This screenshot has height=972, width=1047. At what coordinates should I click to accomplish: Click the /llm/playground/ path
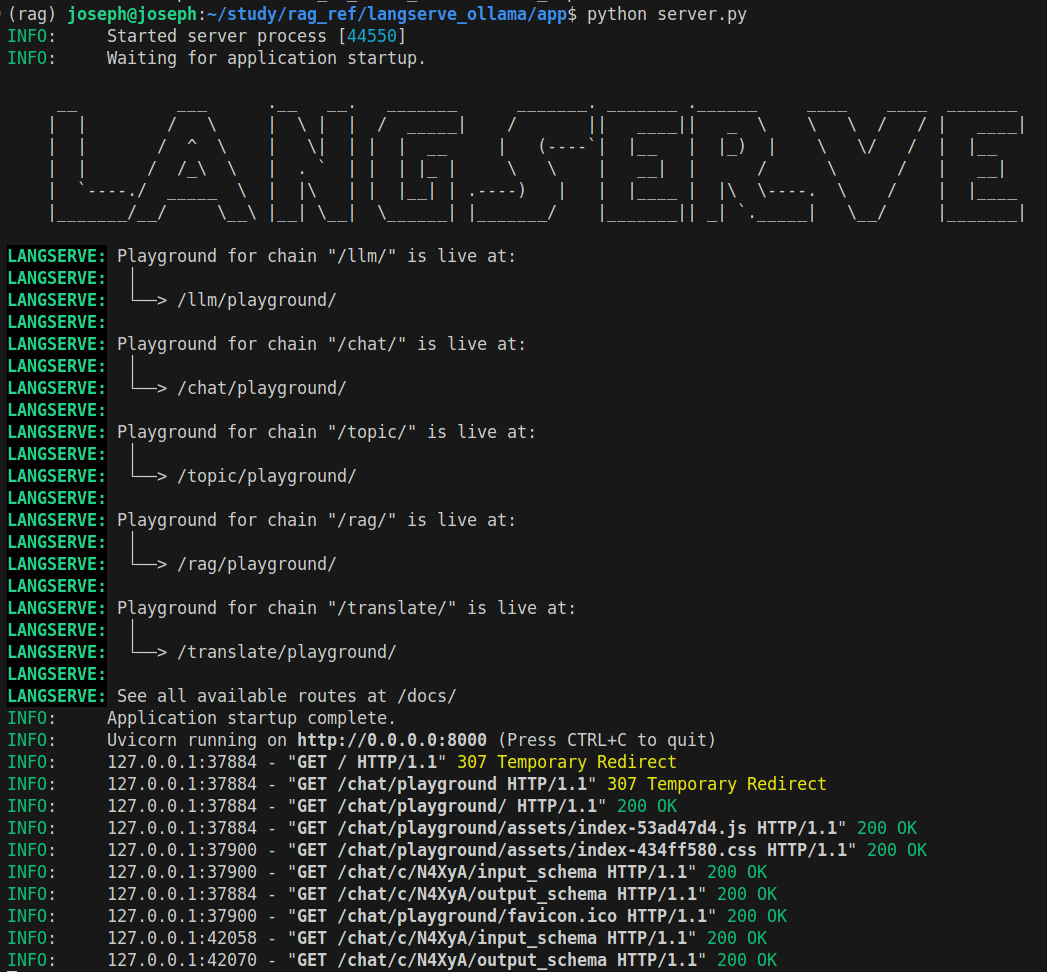tap(257, 300)
